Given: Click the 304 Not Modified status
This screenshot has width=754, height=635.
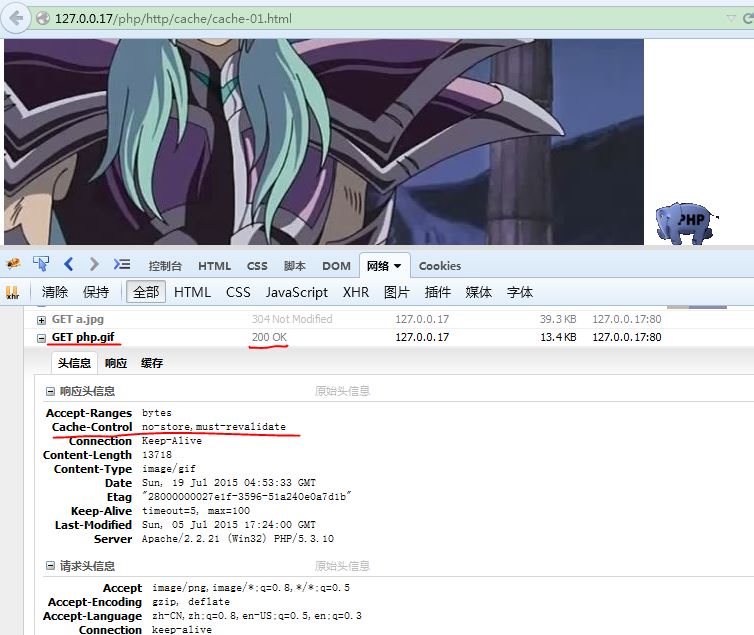Looking at the screenshot, I should click(x=292, y=319).
